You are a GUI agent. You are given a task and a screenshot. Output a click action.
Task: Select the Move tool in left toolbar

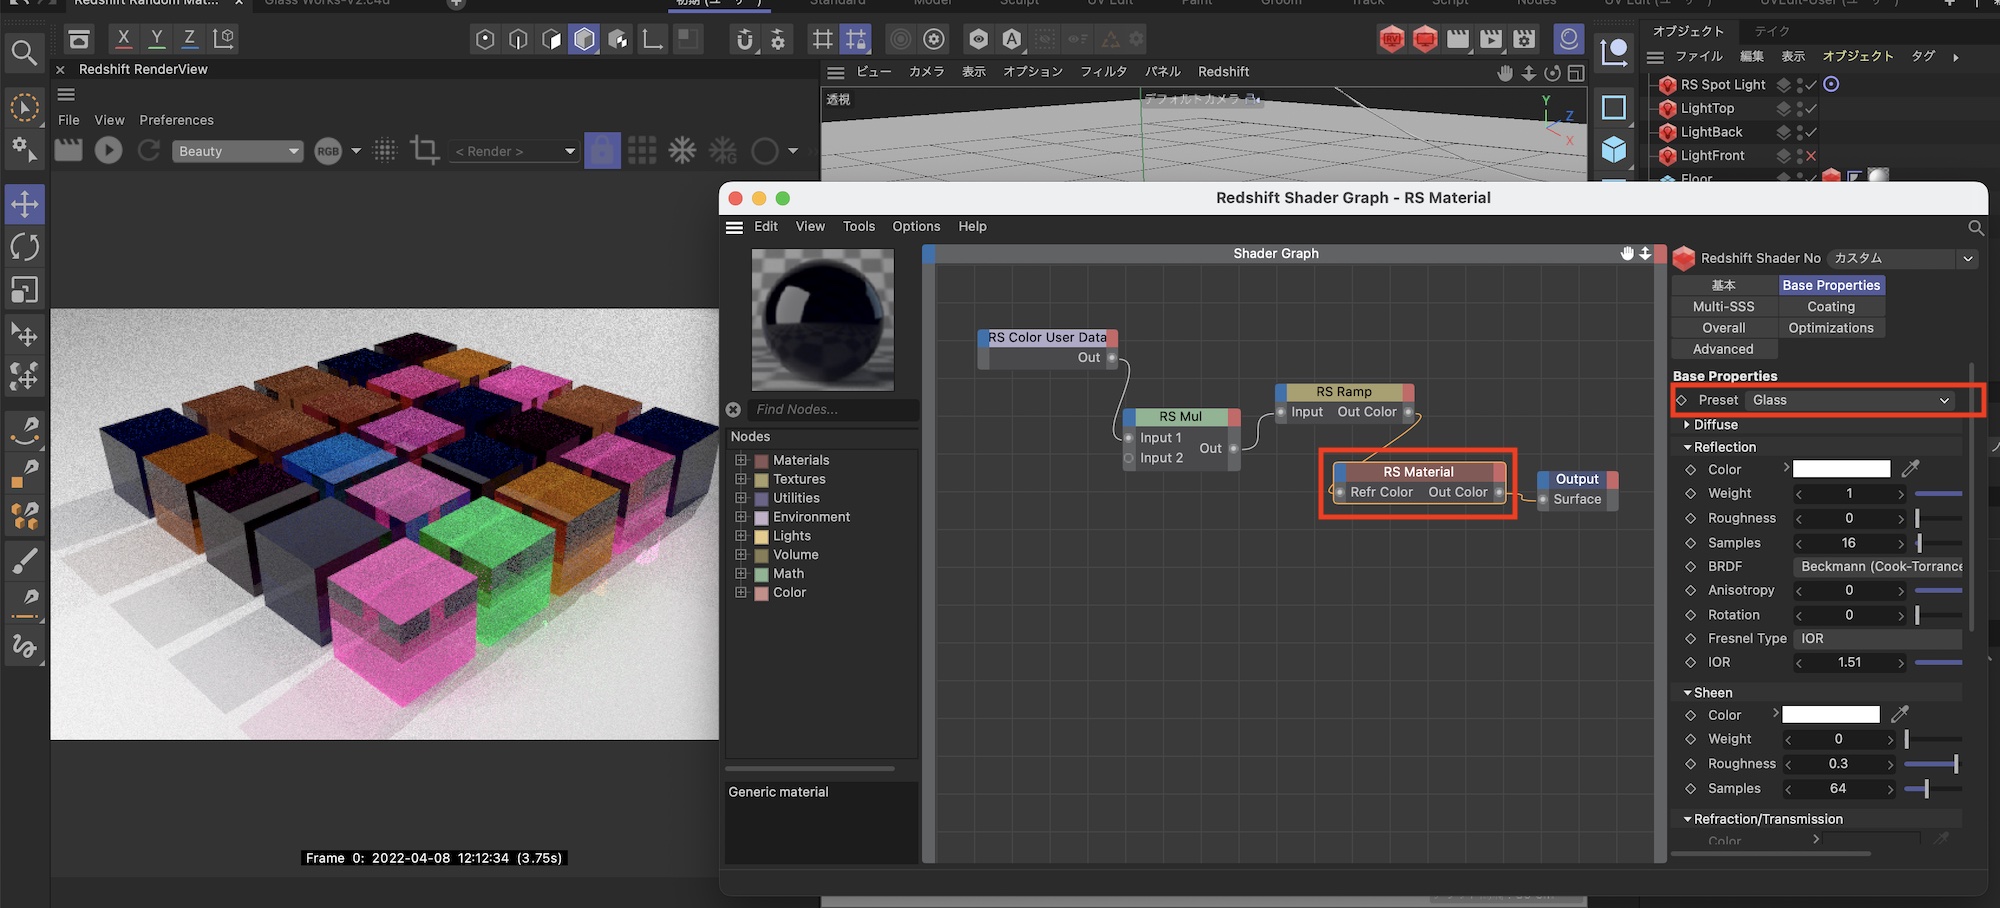click(24, 204)
